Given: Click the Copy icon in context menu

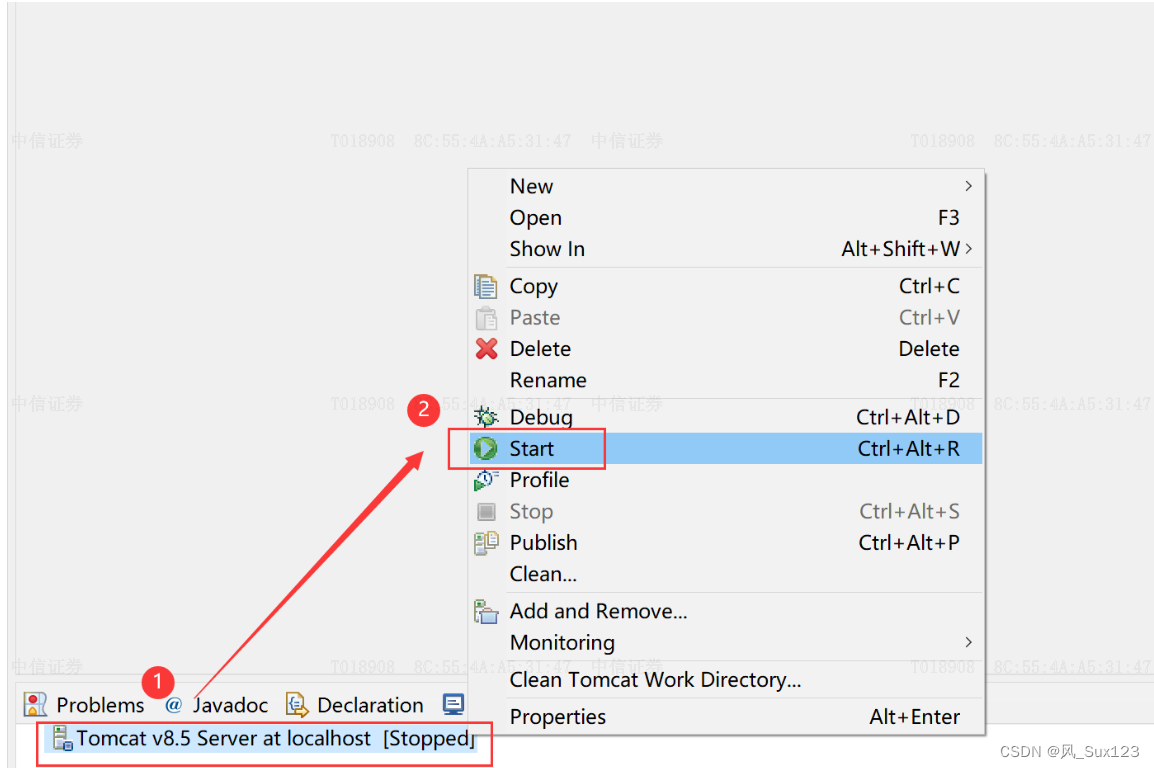Looking at the screenshot, I should 486,286.
